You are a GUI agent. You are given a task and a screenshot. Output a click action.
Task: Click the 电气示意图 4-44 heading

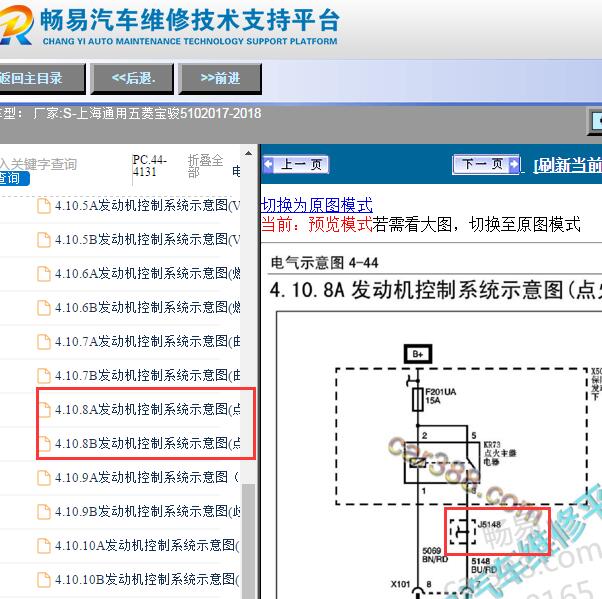[324, 263]
